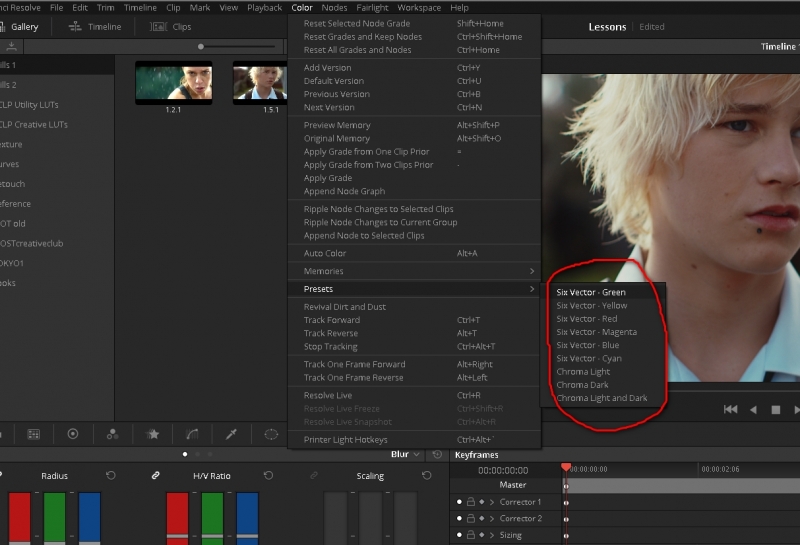Image resolution: width=800 pixels, height=545 pixels.
Task: Click the gallery thumbnail size slider
Action: (x=202, y=47)
